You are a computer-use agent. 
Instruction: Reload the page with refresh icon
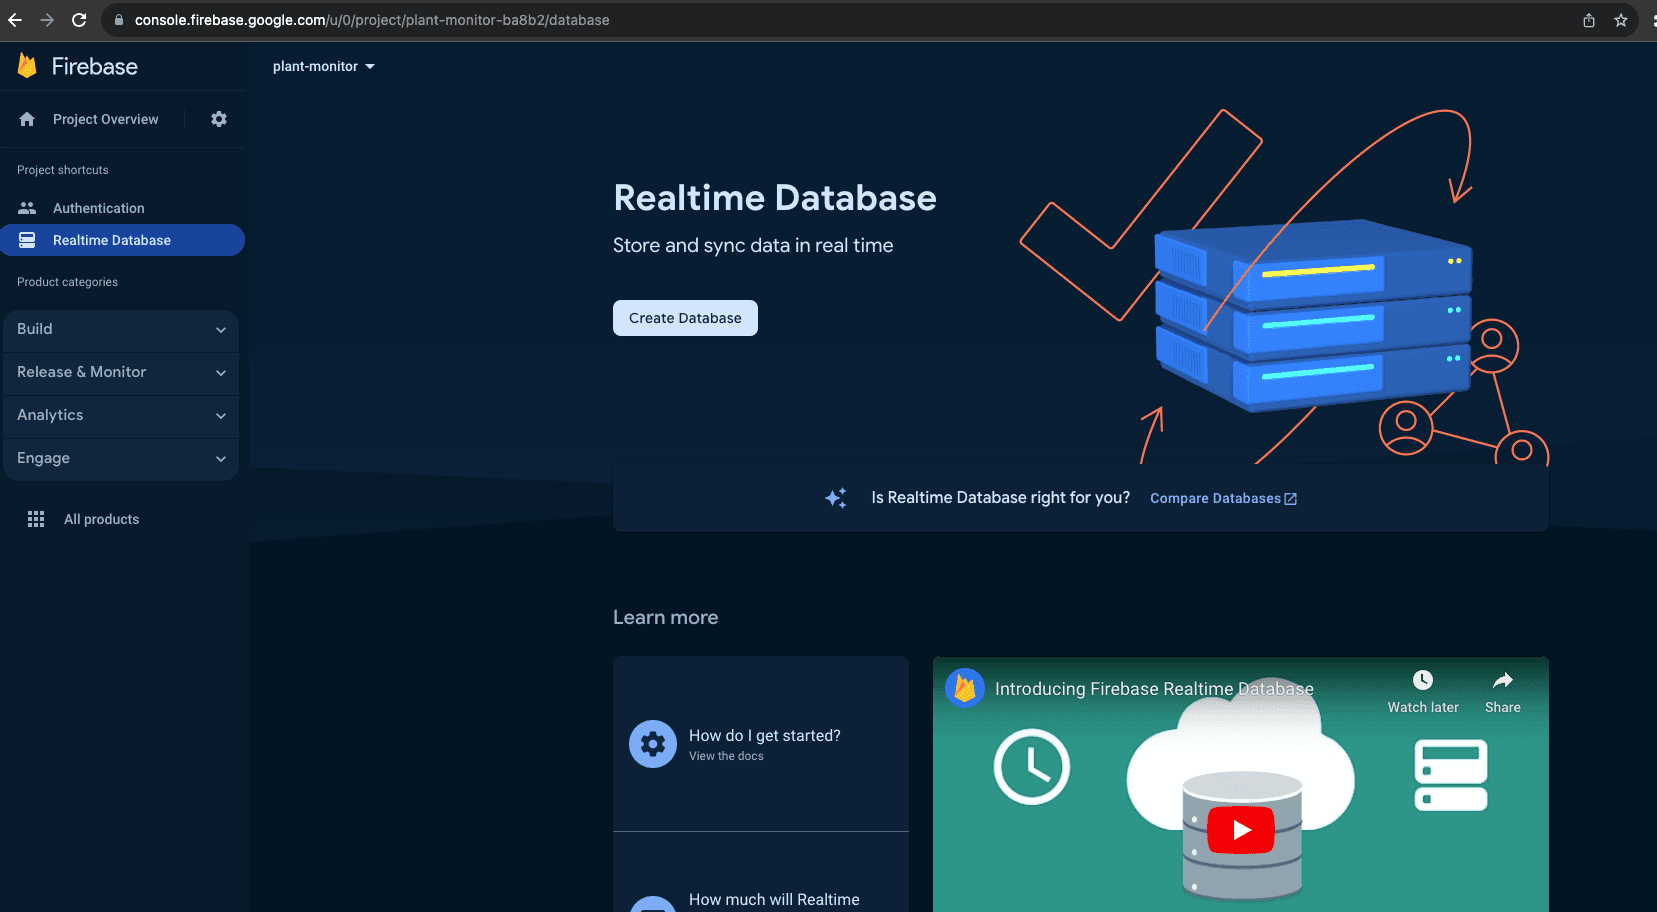click(x=79, y=20)
